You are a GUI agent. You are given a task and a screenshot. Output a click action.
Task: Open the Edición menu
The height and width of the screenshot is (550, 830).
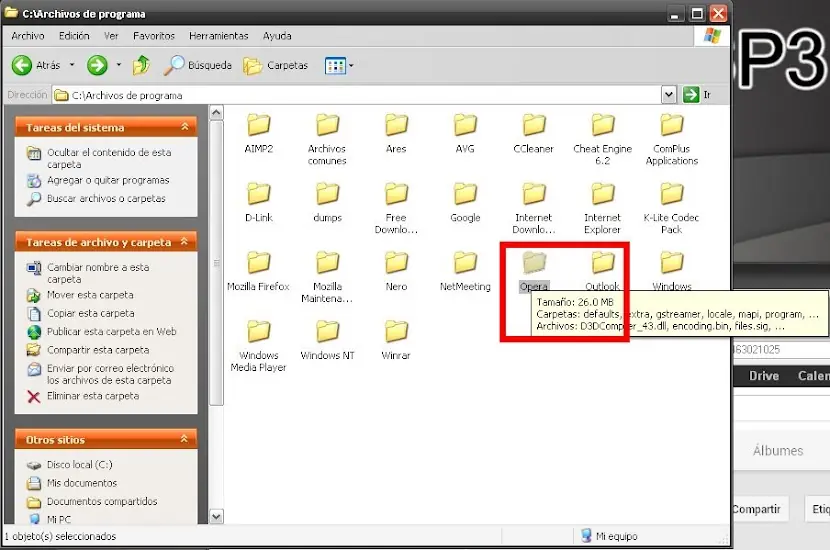coord(74,36)
